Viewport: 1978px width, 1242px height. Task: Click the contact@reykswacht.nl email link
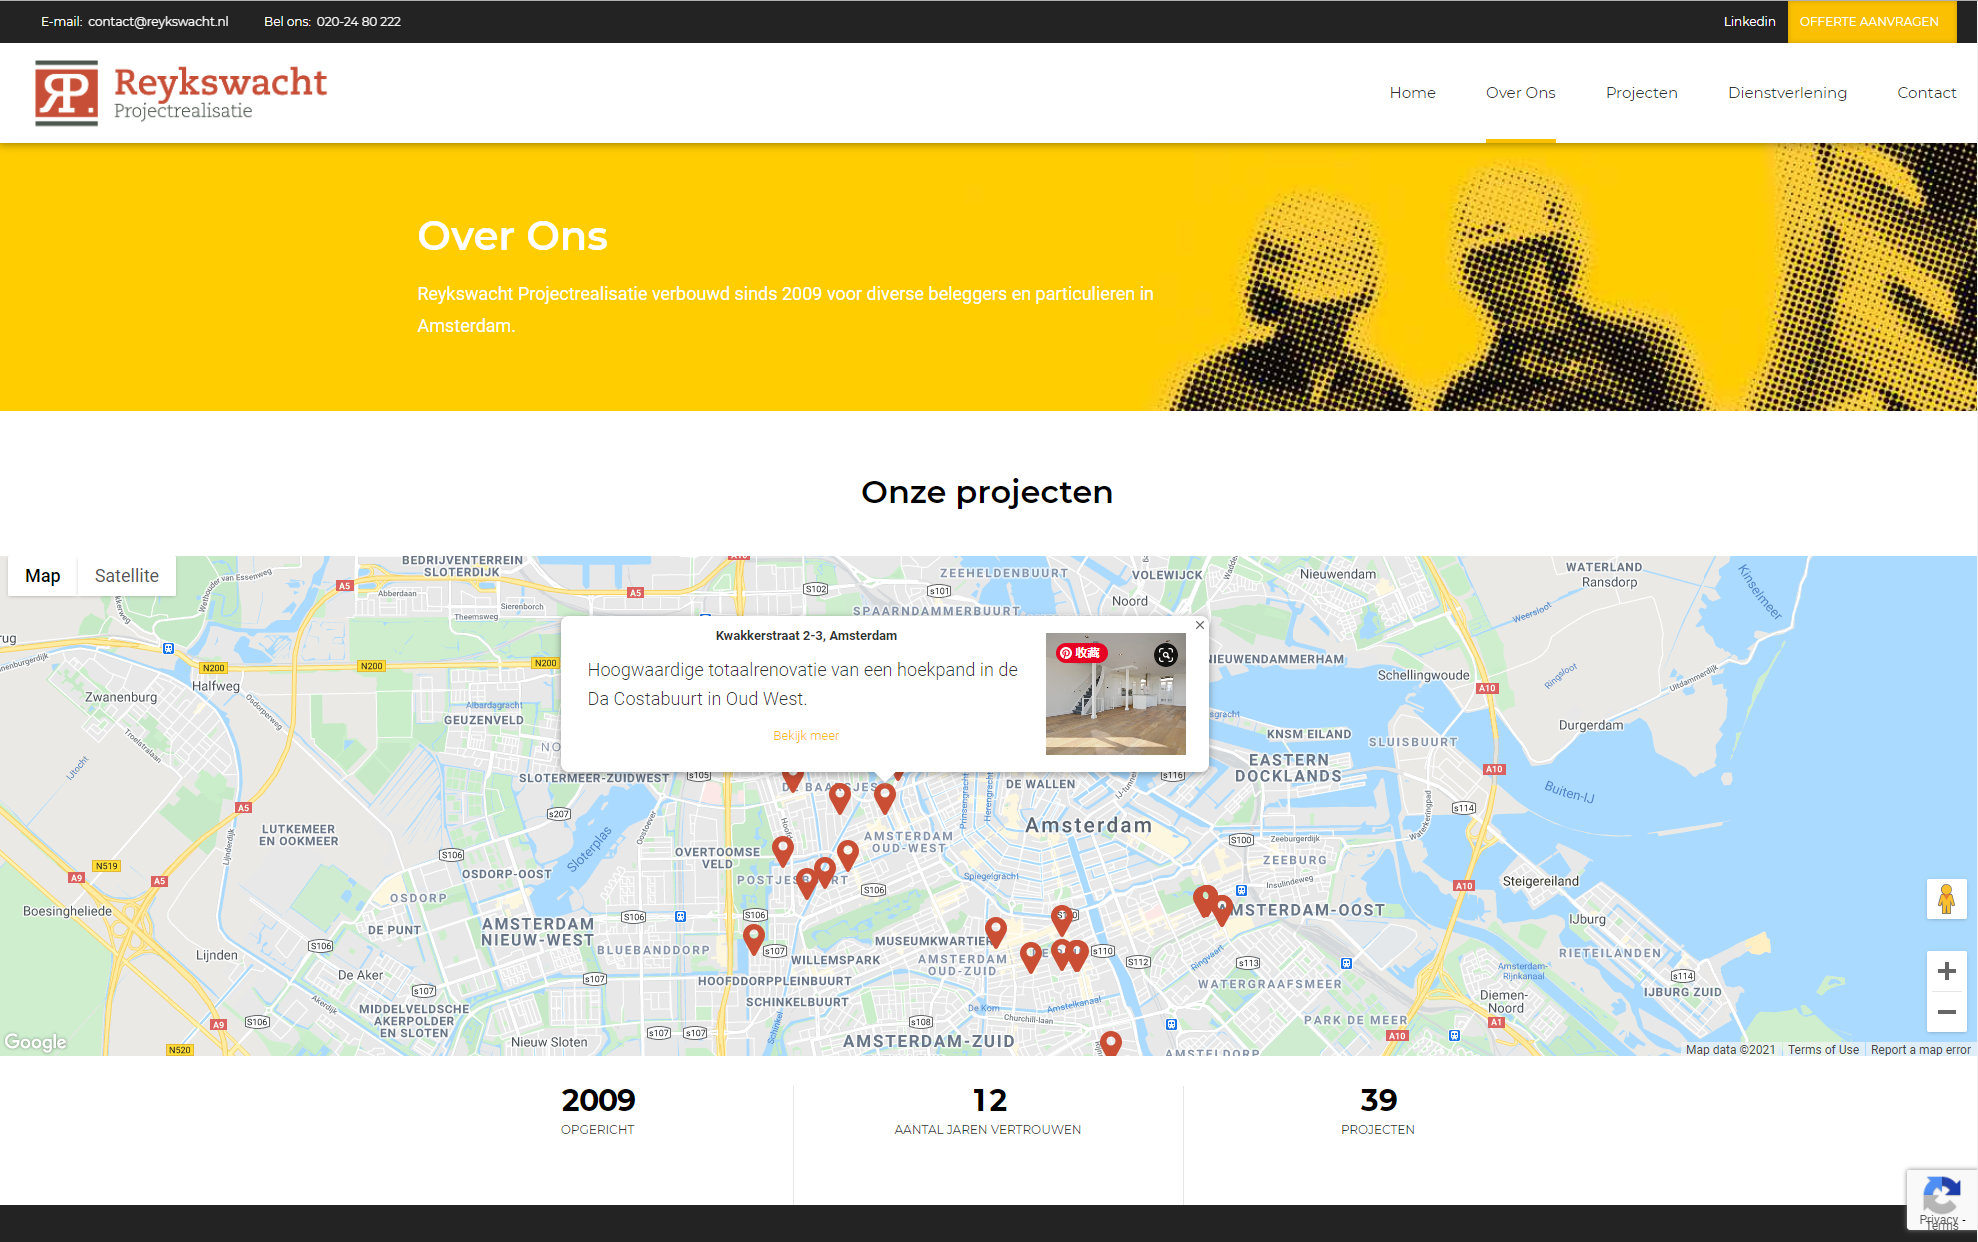(x=158, y=22)
